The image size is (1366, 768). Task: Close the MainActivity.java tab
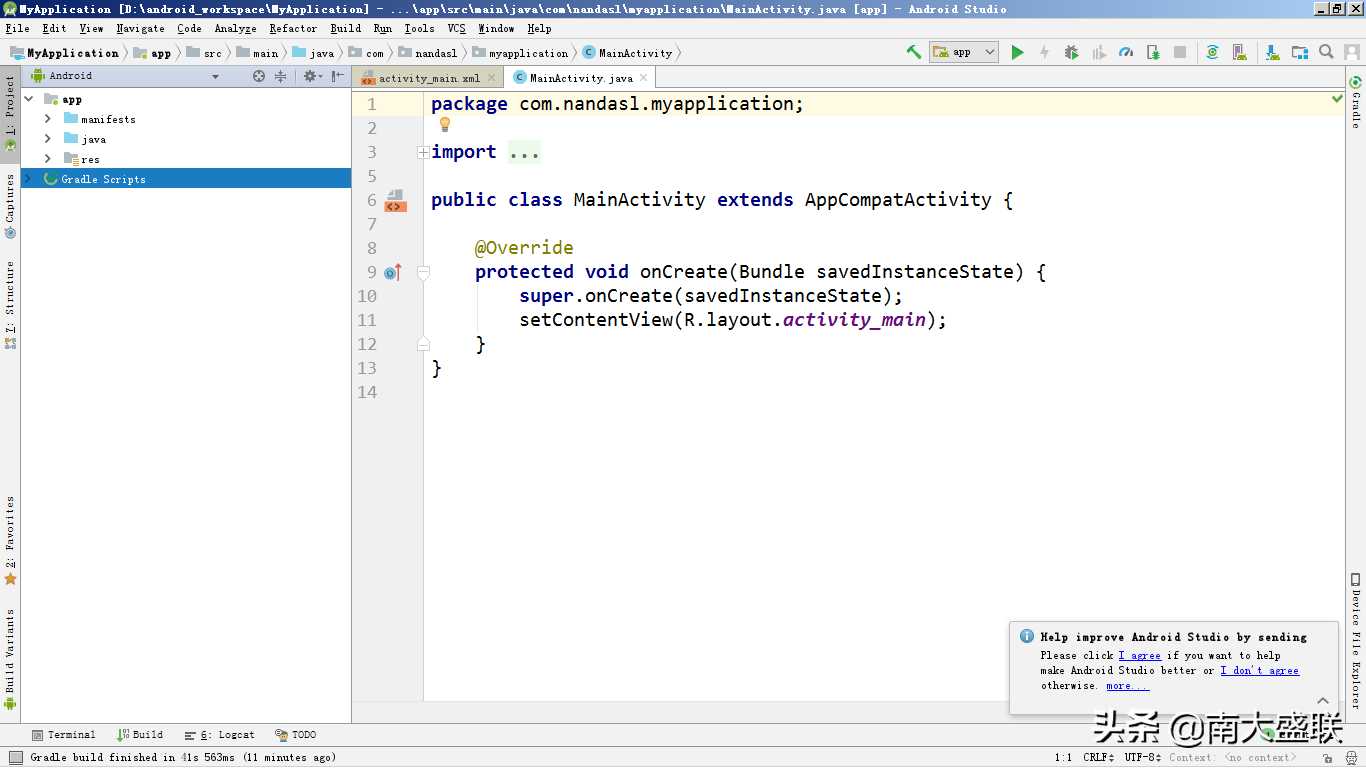[x=643, y=77]
